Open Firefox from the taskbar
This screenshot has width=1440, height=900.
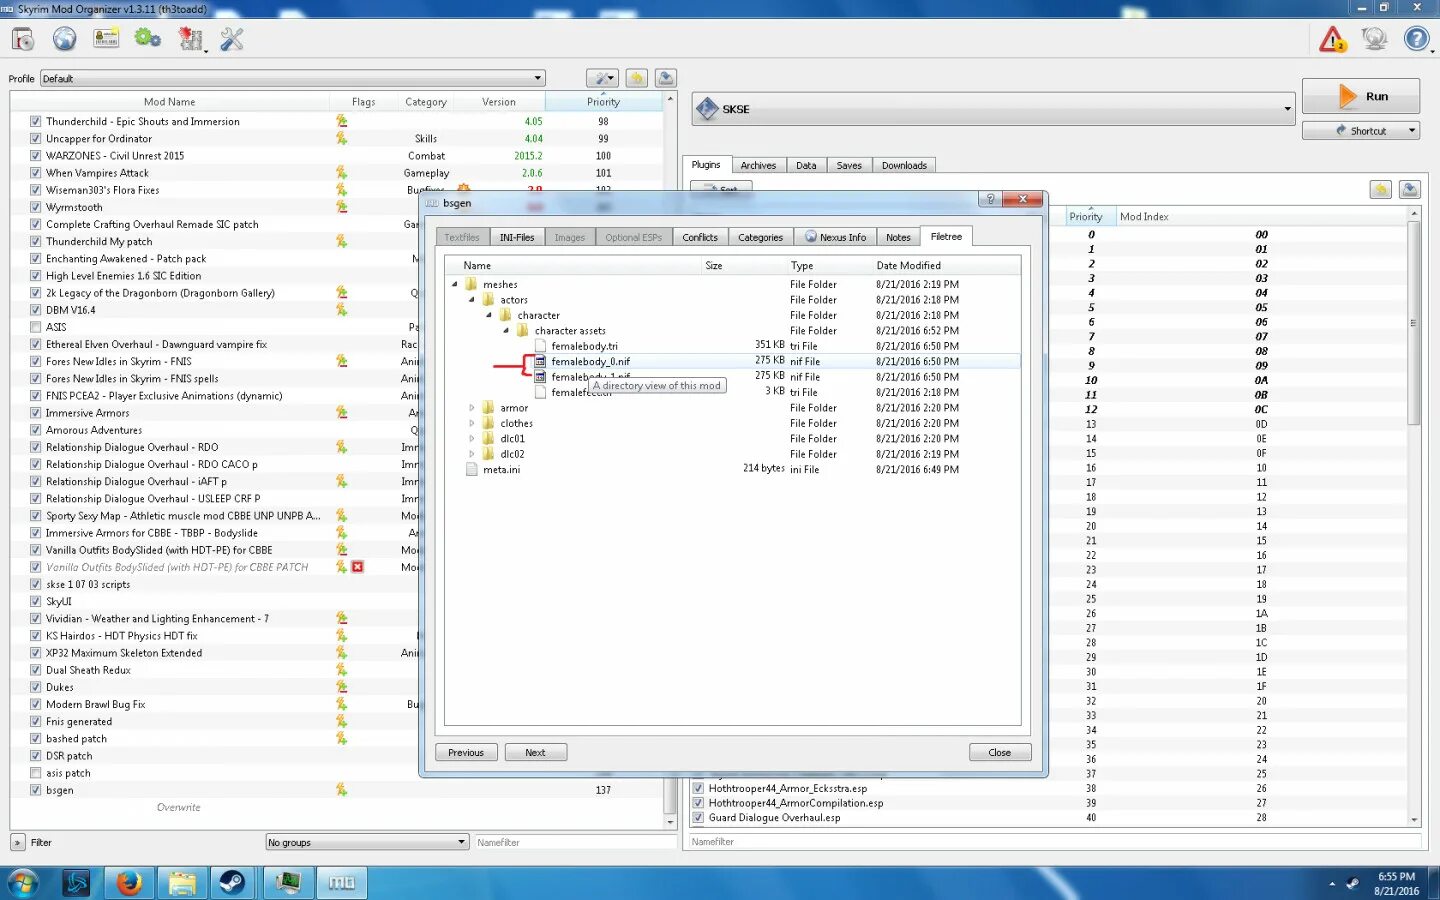[129, 883]
